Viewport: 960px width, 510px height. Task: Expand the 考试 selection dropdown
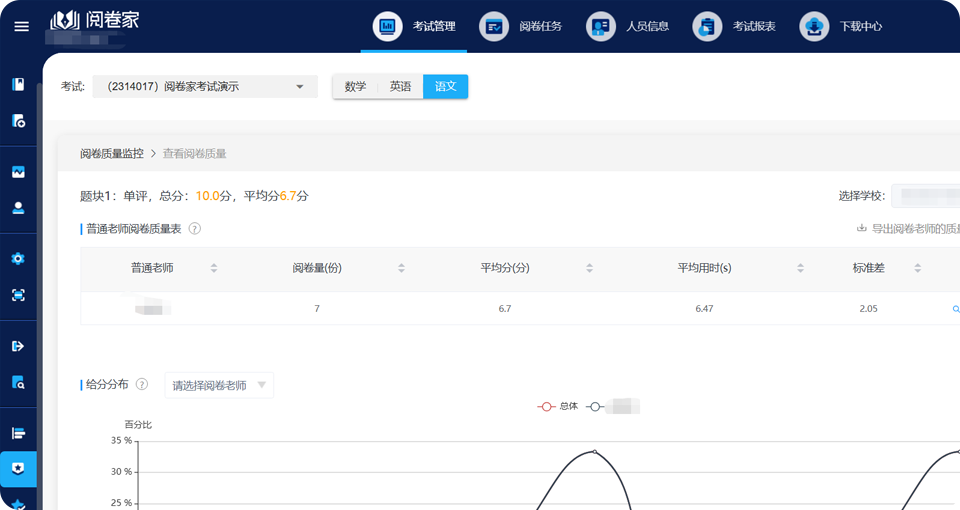(205, 87)
